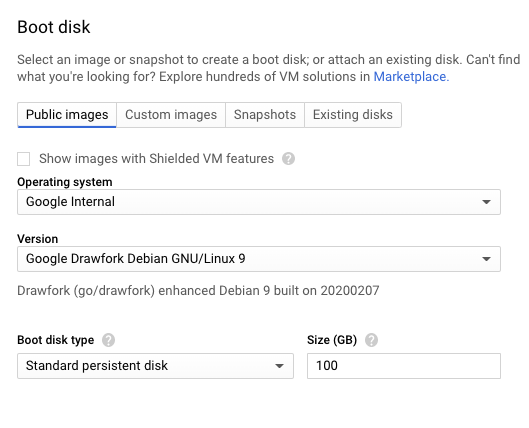Click the 'Show images with Shielded VM features' label
This screenshot has width=529, height=428.
click(x=157, y=159)
